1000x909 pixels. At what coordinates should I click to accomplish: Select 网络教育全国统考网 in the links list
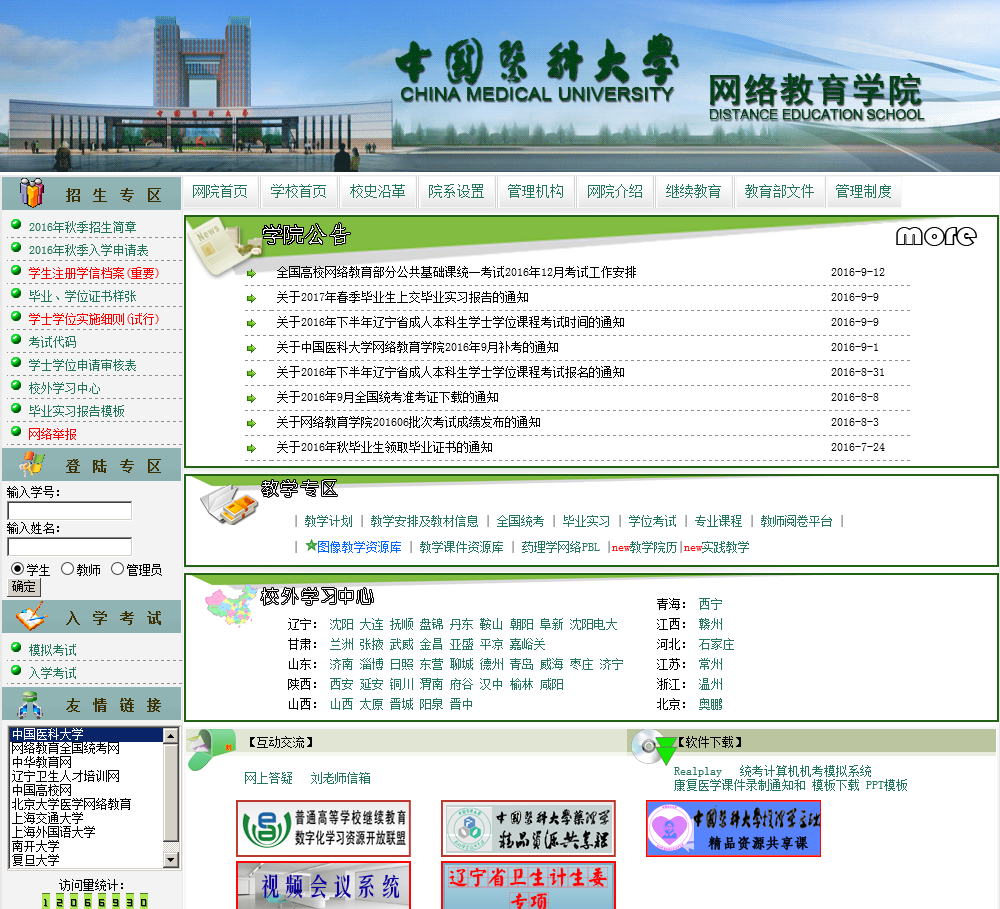click(66, 748)
